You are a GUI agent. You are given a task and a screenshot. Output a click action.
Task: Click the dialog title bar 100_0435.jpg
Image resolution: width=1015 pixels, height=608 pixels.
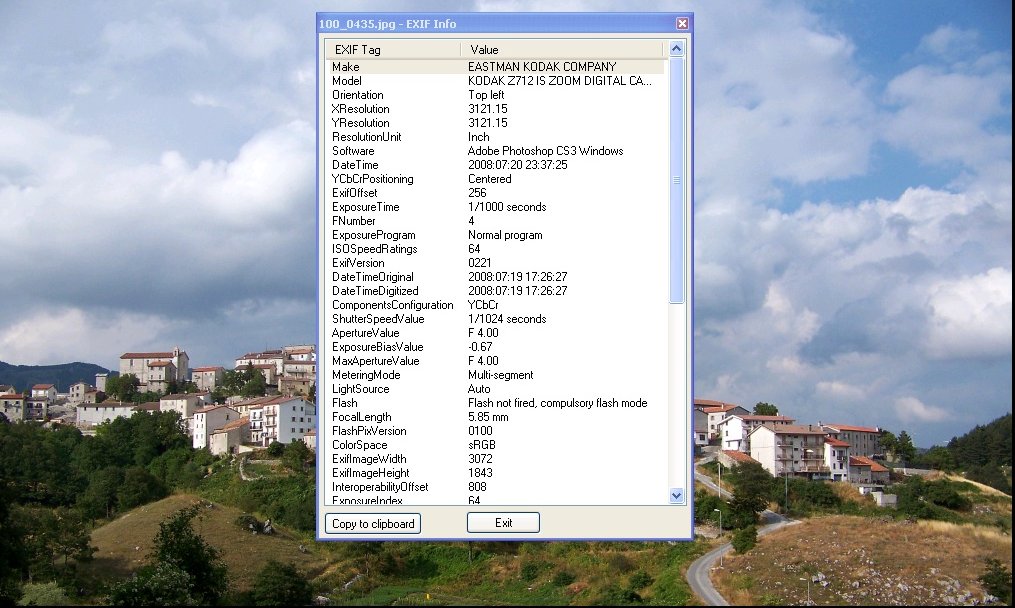click(x=480, y=23)
